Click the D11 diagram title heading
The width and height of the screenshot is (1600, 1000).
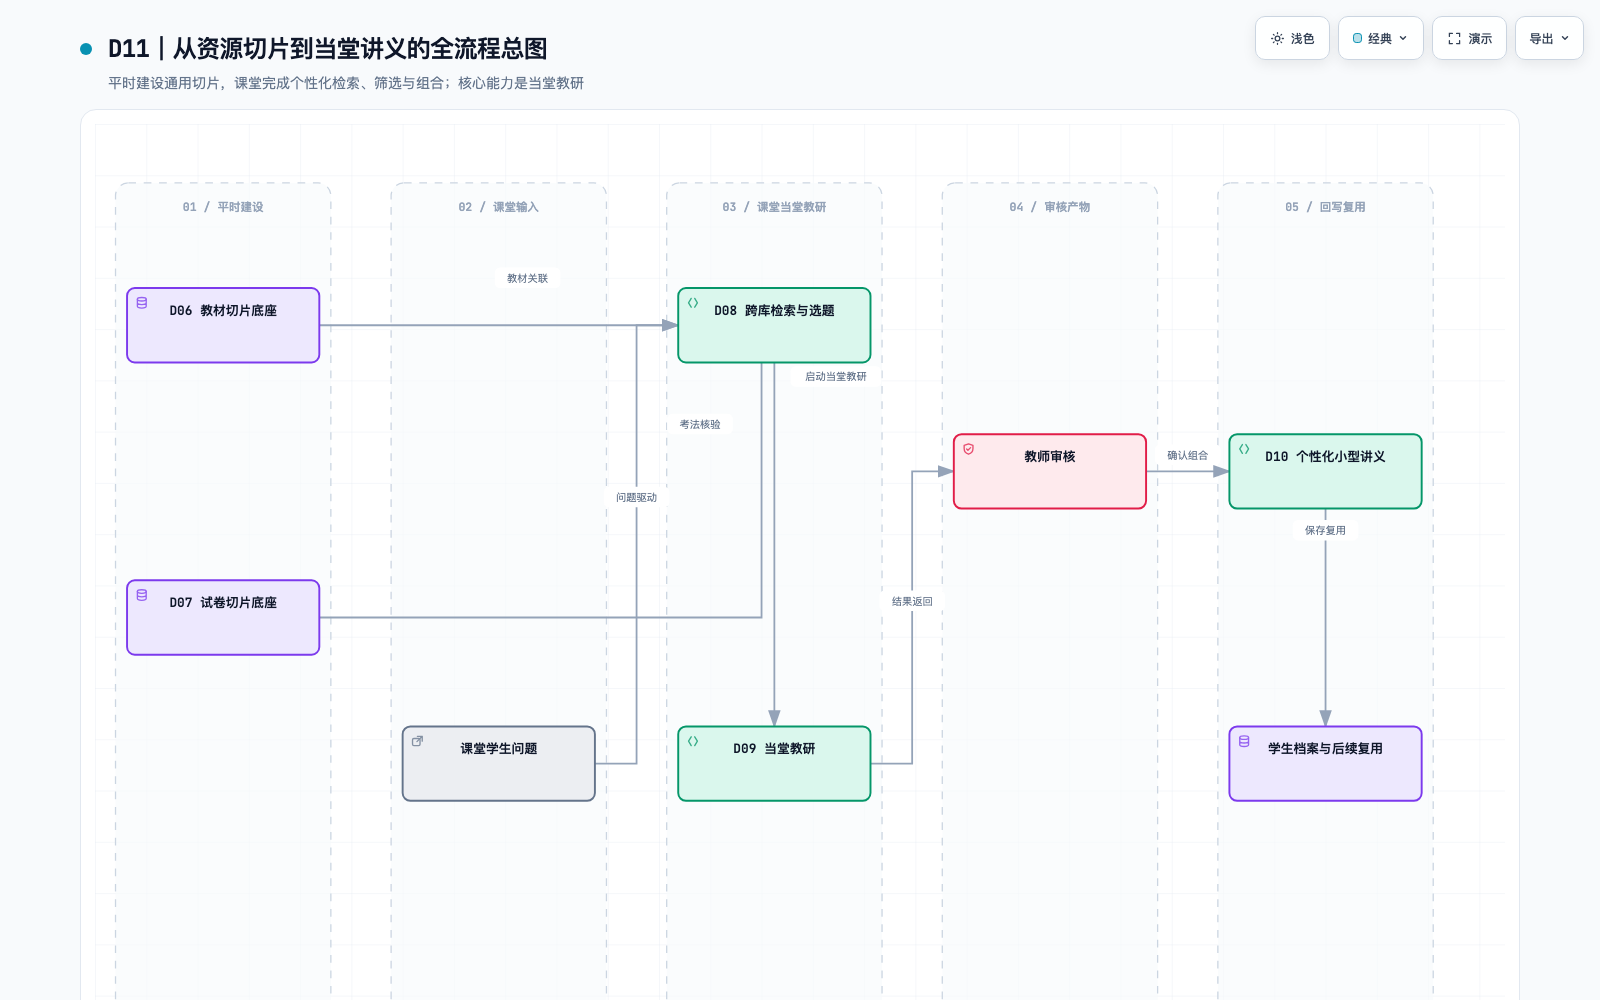click(328, 48)
